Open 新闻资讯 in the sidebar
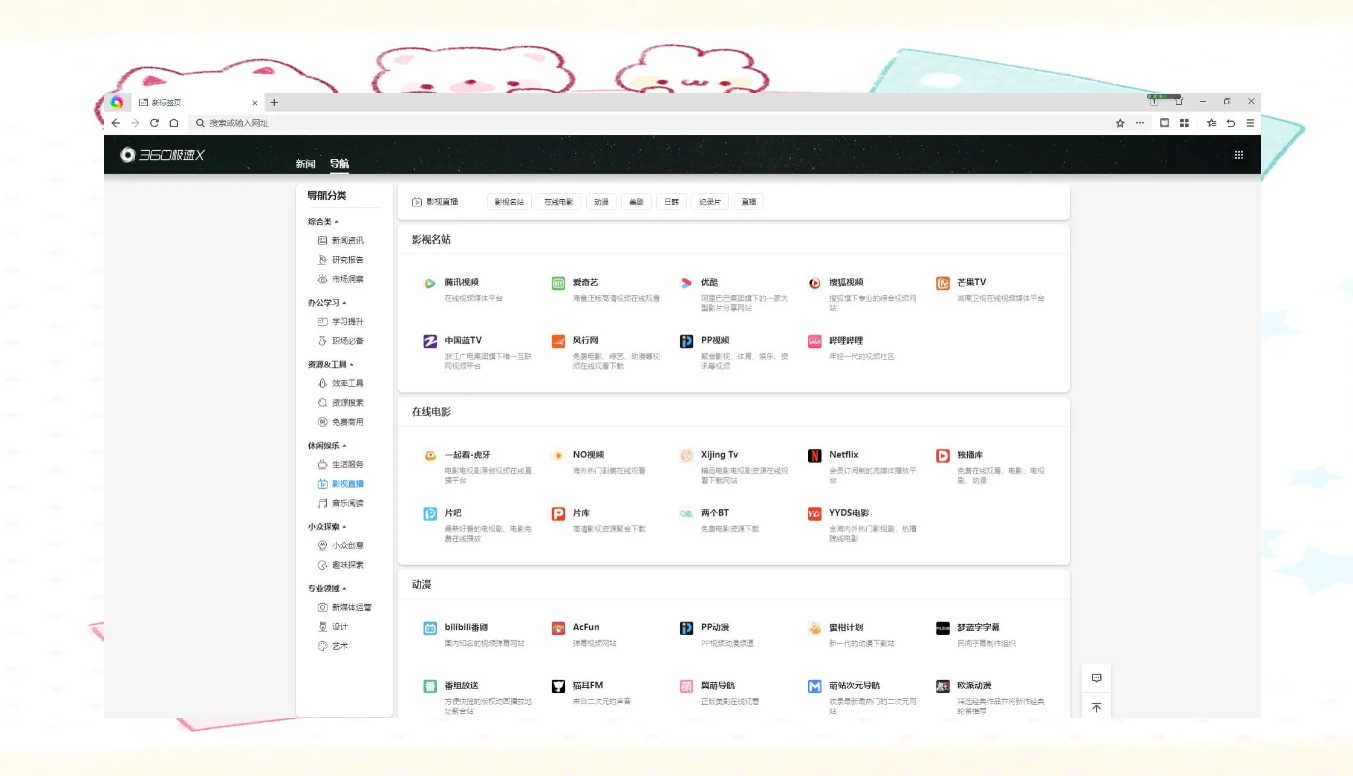This screenshot has height=776, width=1353. [340, 241]
